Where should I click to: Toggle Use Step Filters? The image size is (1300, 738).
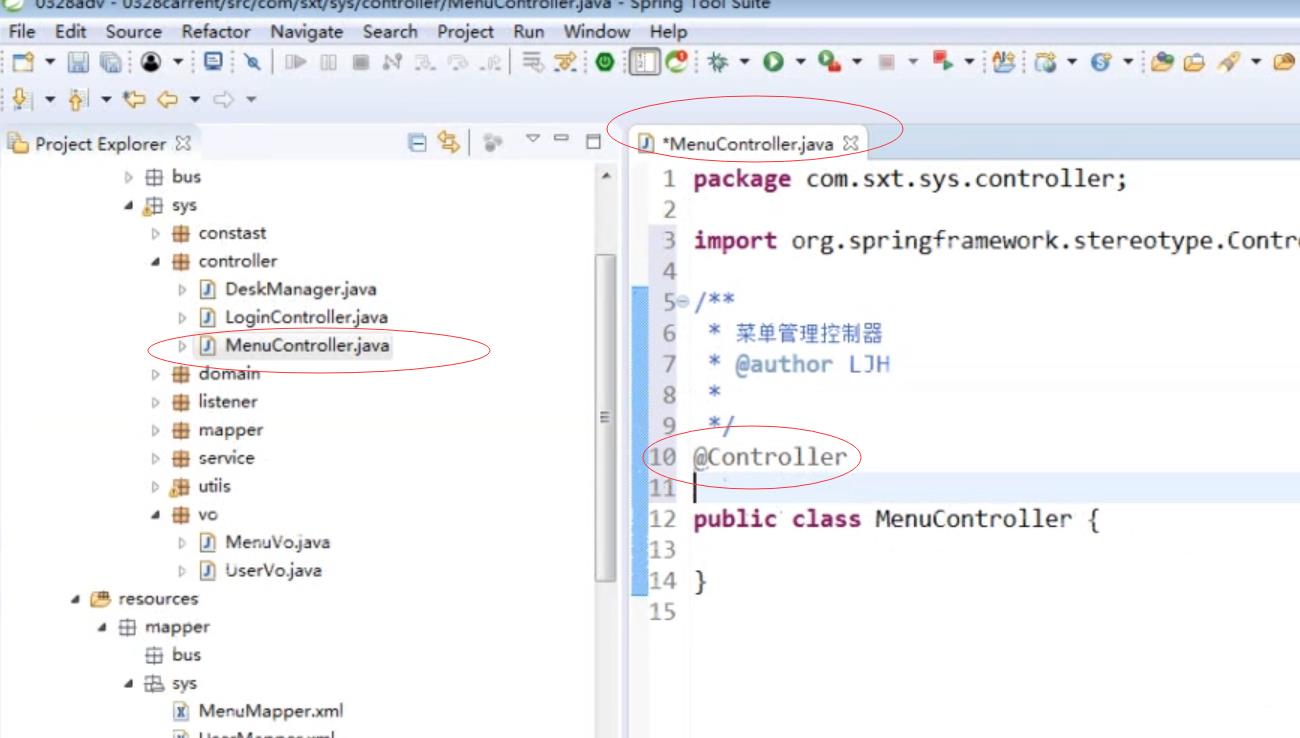coord(563,62)
